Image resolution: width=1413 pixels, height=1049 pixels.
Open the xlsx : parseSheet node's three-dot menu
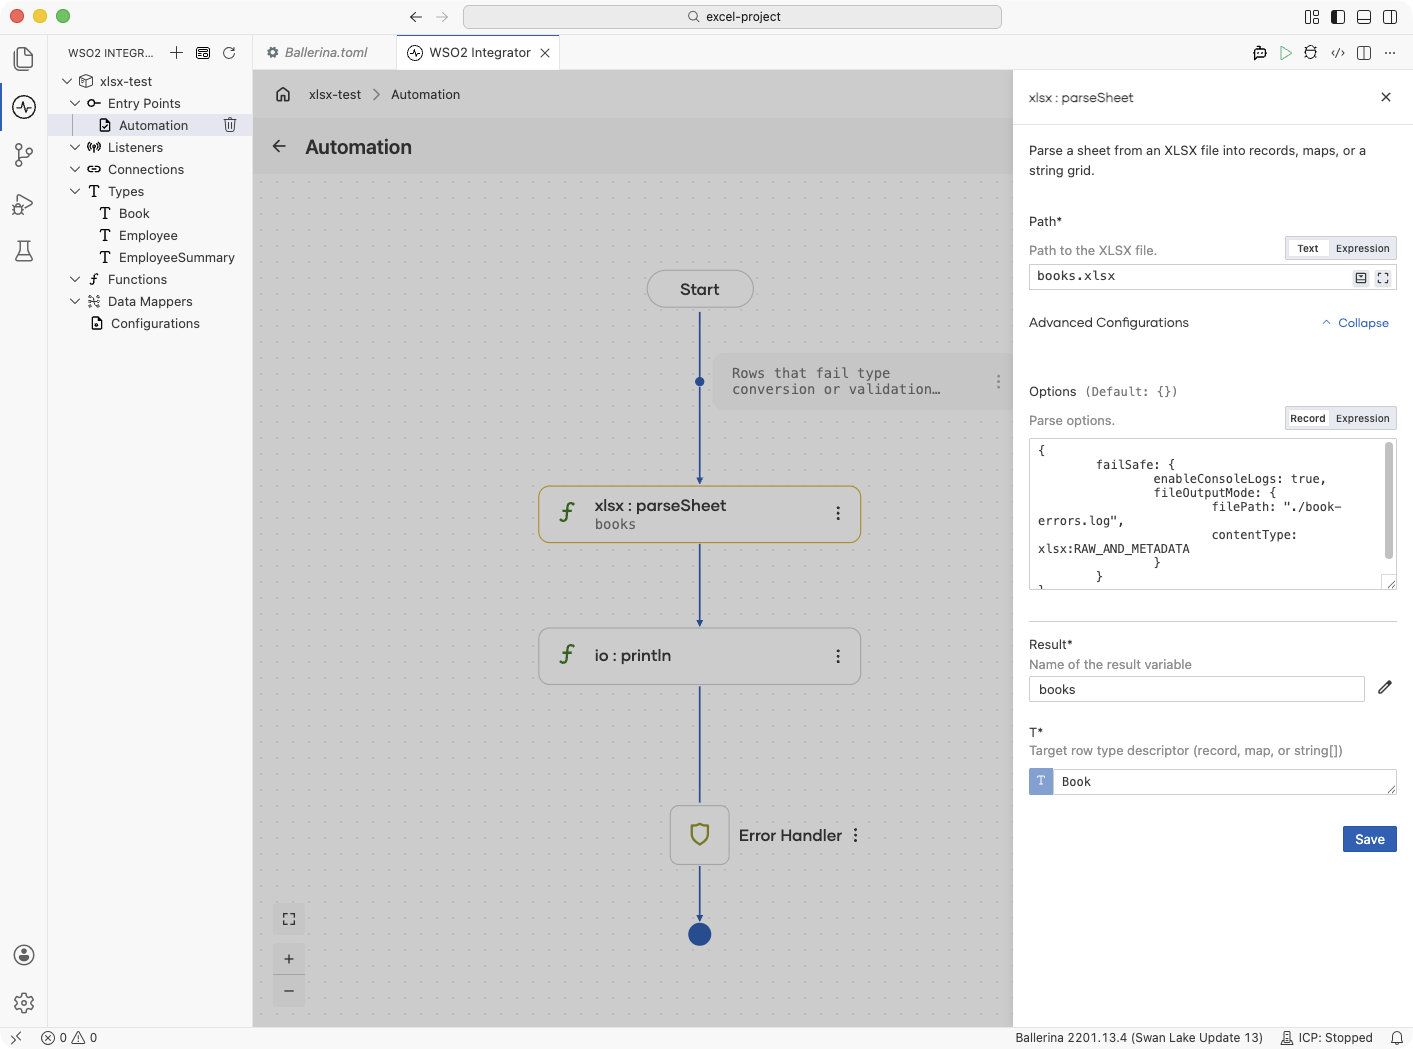(838, 513)
